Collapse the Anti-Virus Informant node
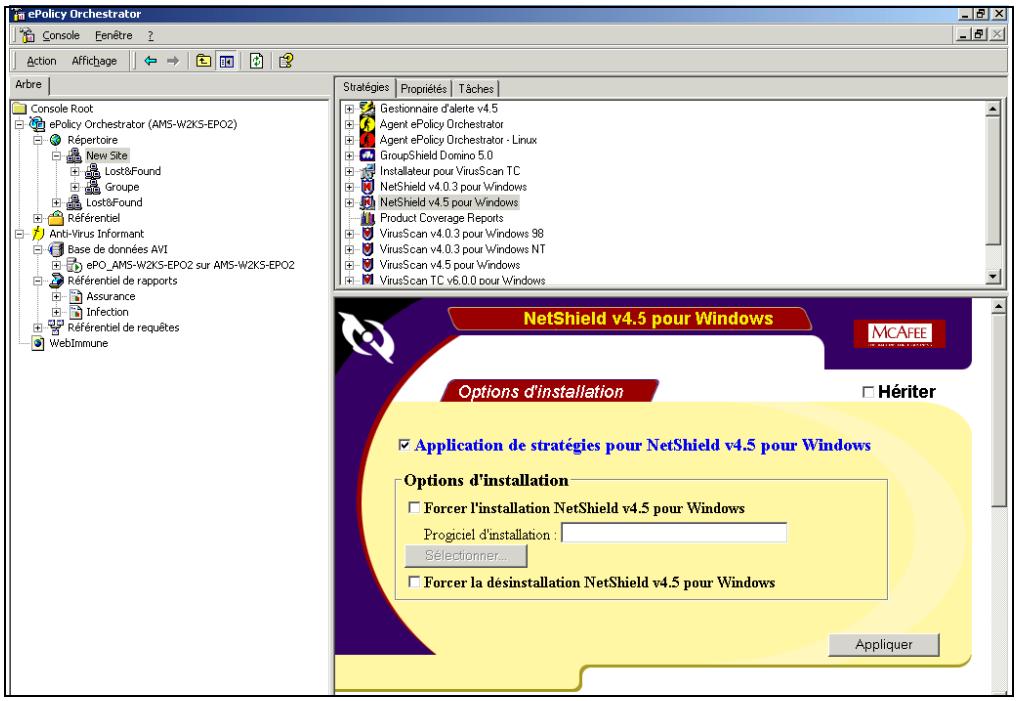1020x701 pixels. click(x=20, y=233)
